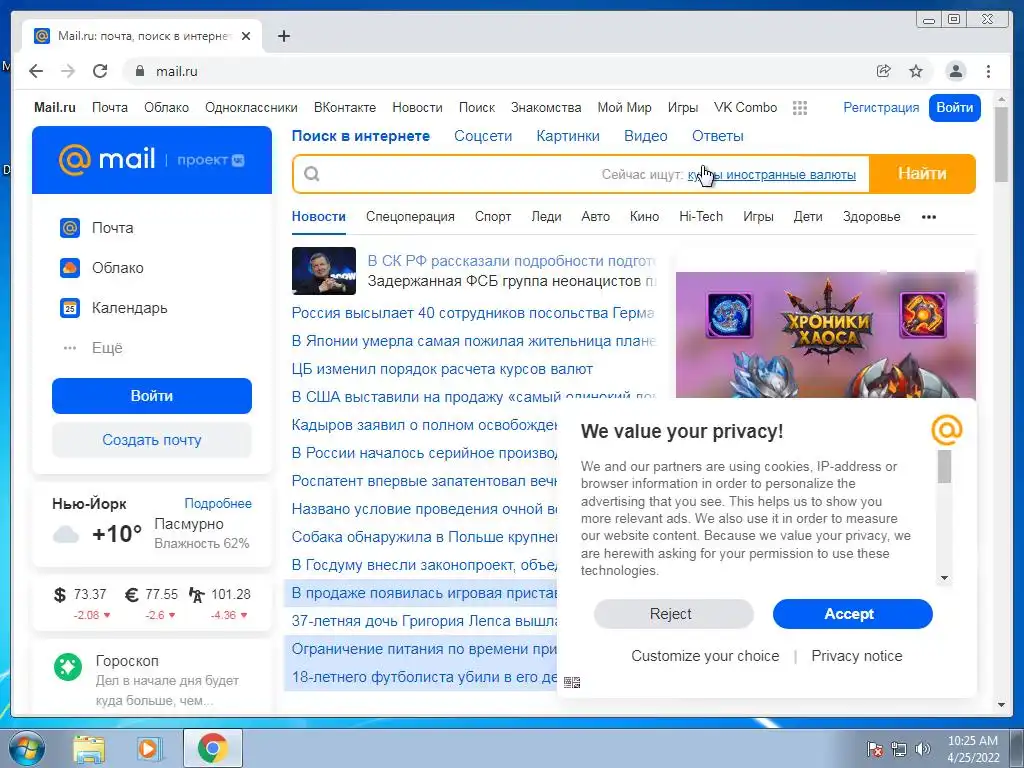Click the Почта envelope icon in sidebar
Screen dimensions: 1024x768
[70, 228]
